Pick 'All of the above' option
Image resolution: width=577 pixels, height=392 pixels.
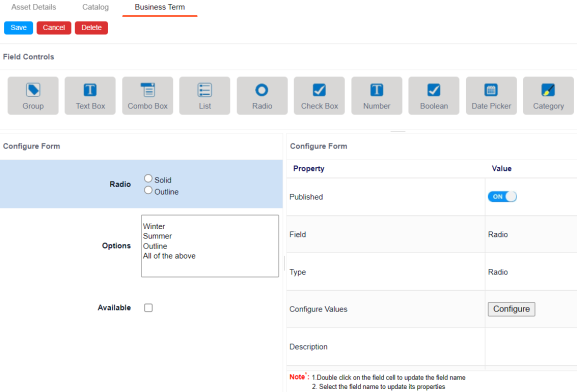click(169, 256)
